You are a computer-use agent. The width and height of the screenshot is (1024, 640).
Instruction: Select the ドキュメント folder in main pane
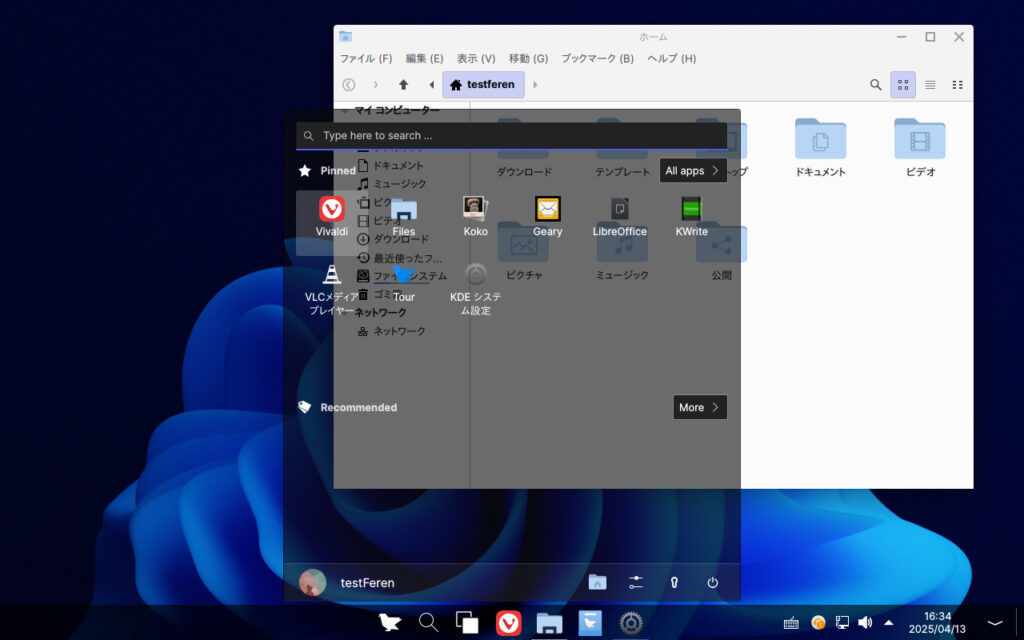[820, 148]
